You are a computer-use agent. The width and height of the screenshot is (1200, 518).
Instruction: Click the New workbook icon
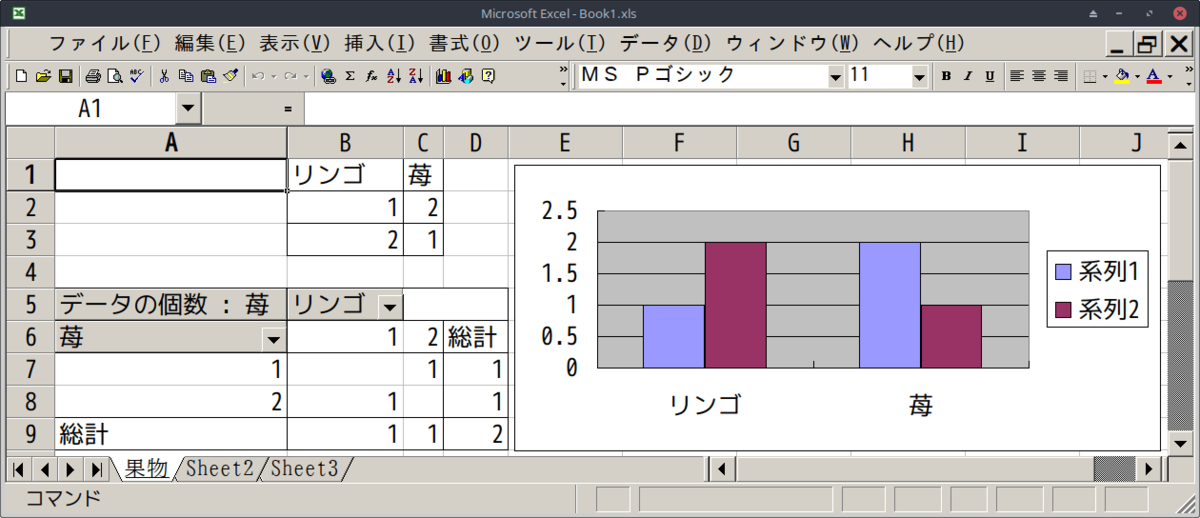tap(21, 76)
